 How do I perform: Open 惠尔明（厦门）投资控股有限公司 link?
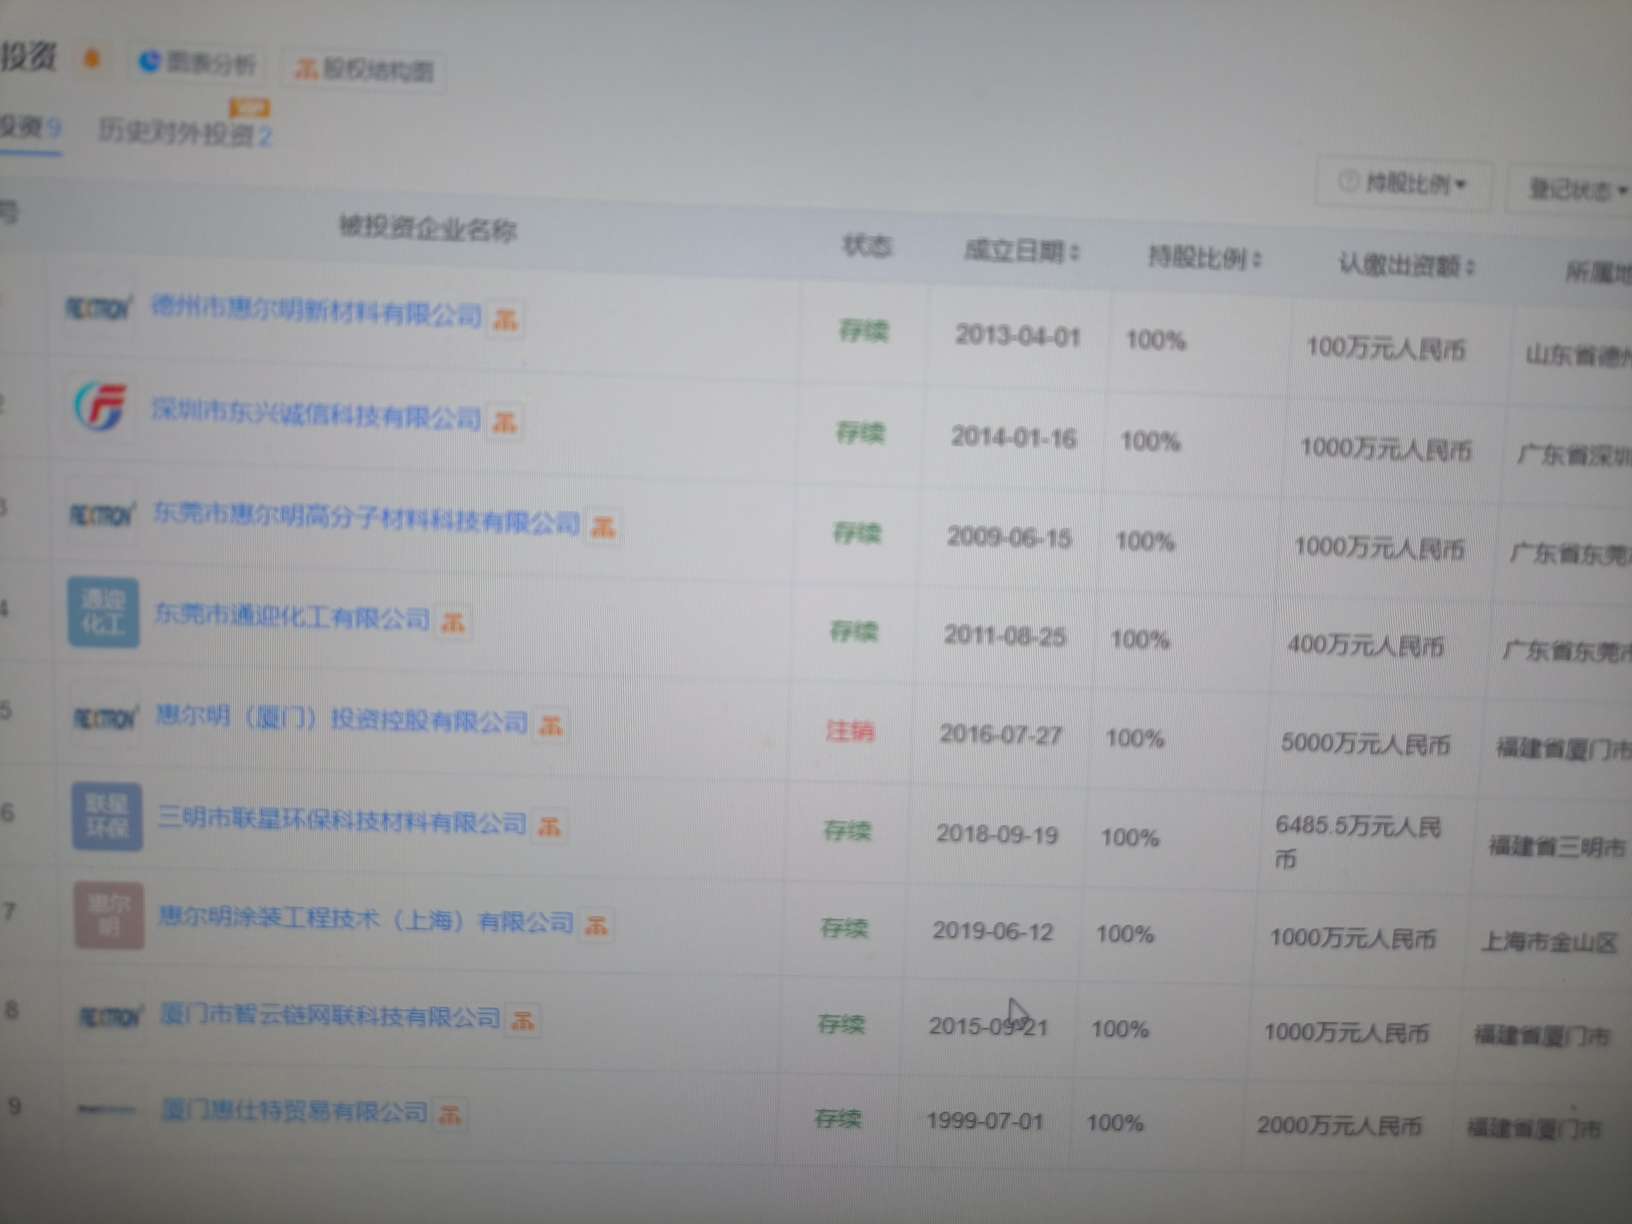point(341,718)
